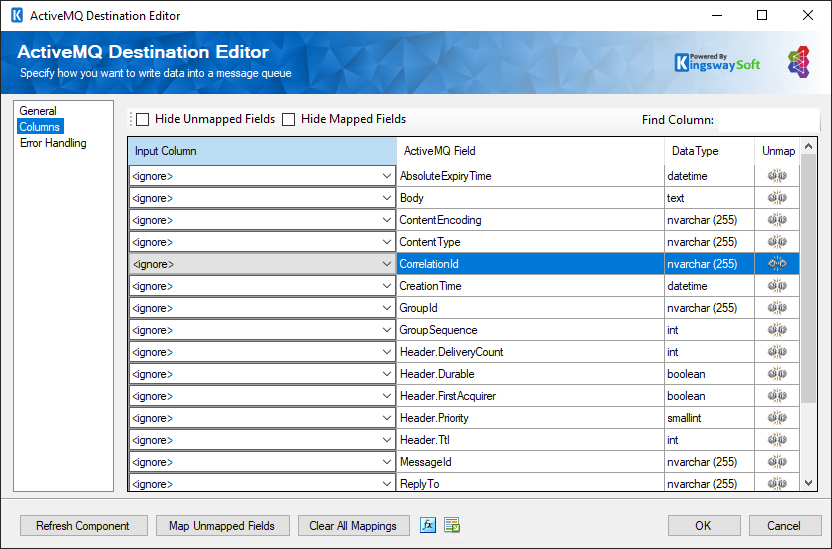Open input column dropdown for Header.Priority
This screenshot has width=832, height=549.
387,418
